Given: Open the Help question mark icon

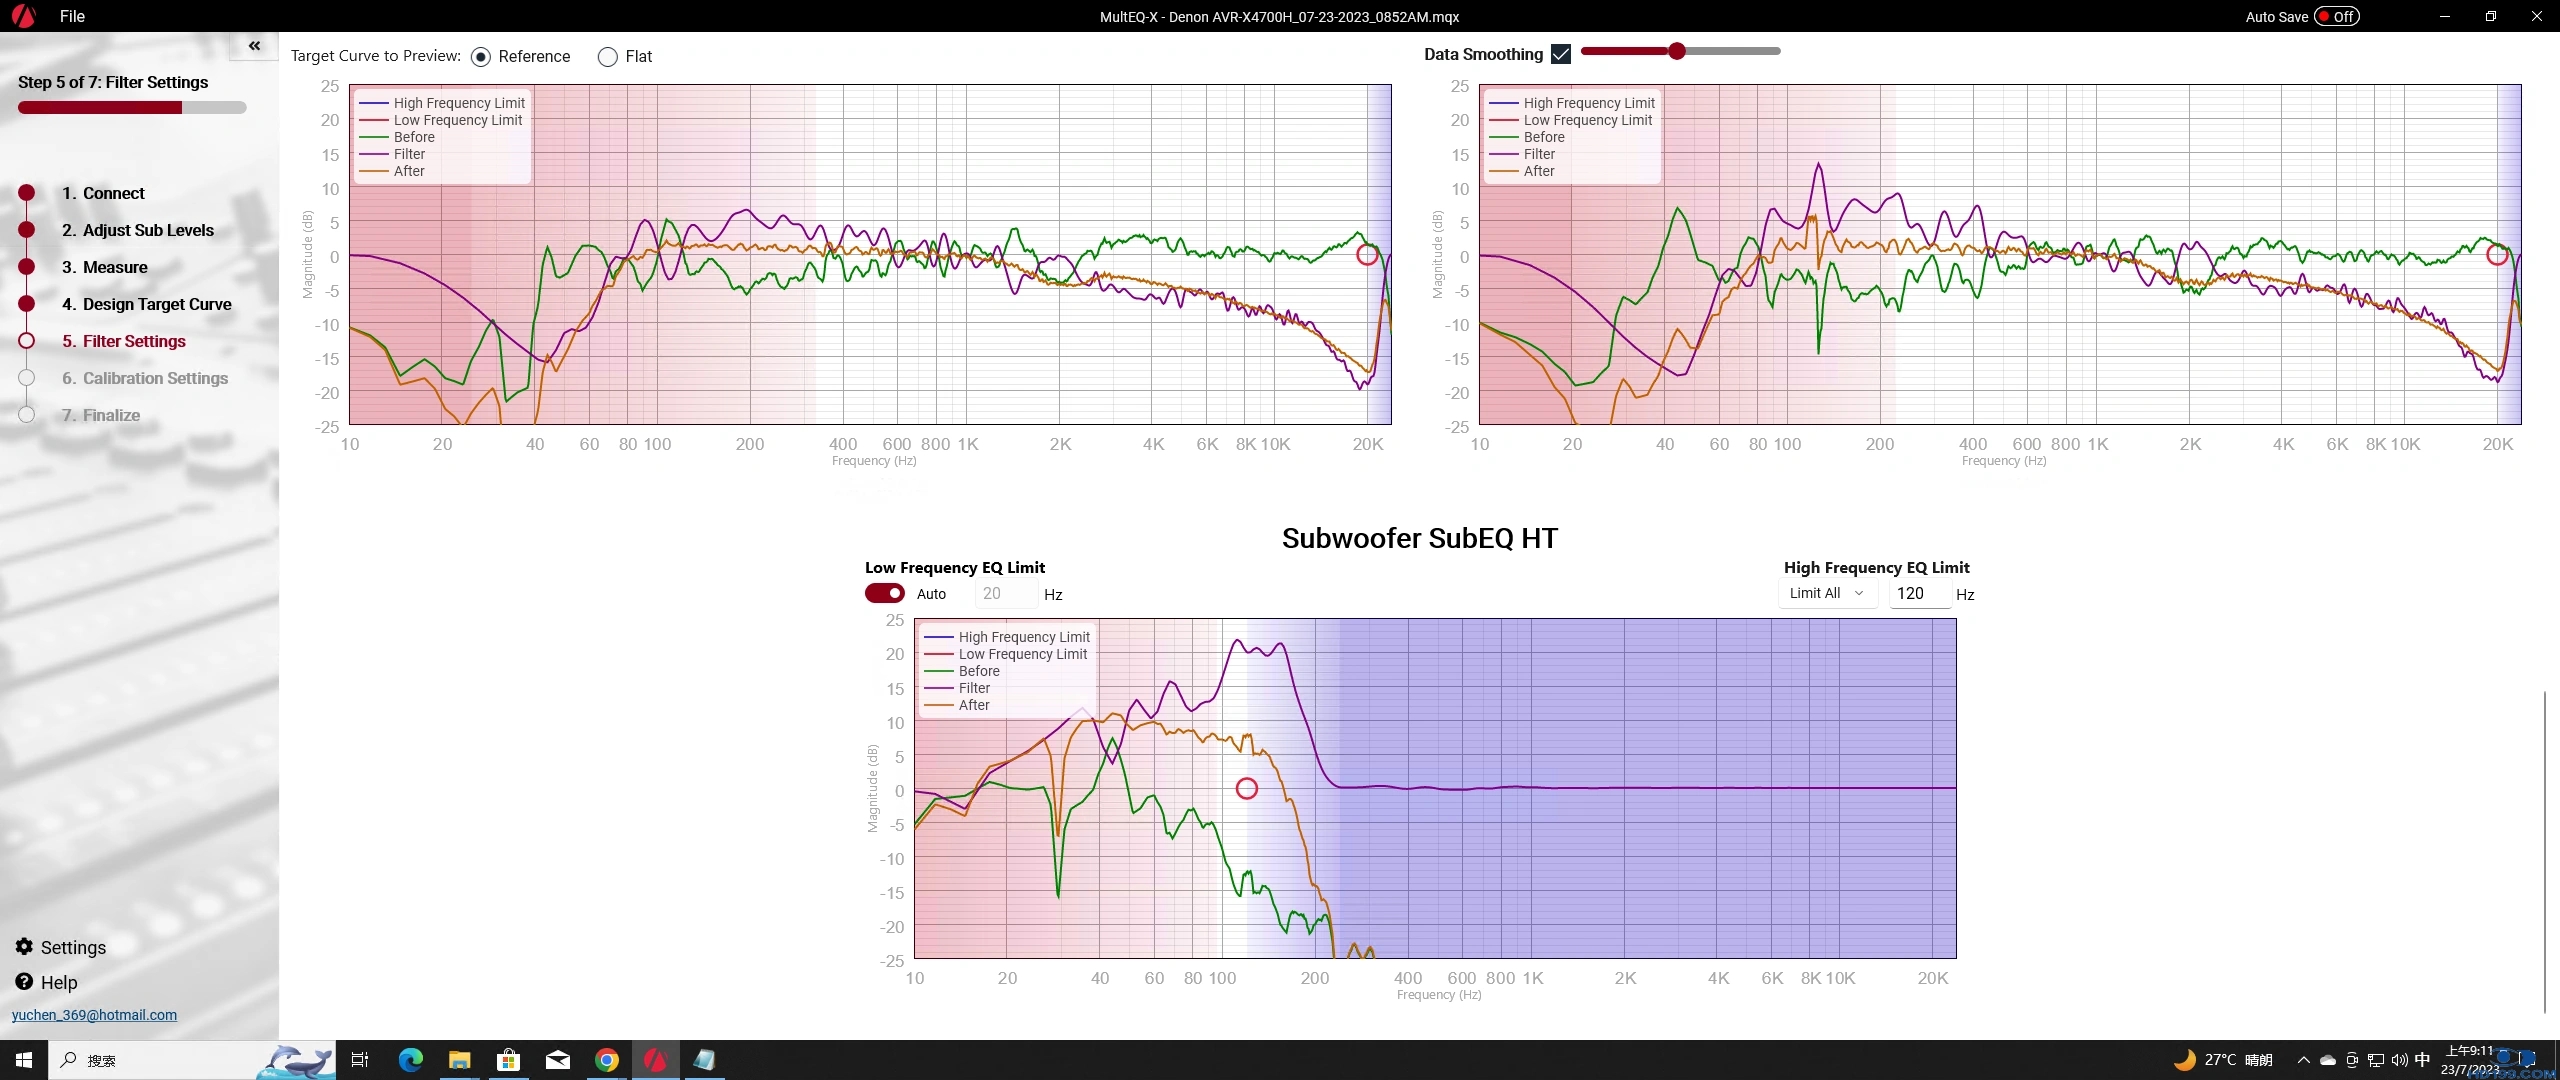Looking at the screenshot, I should click(x=25, y=982).
